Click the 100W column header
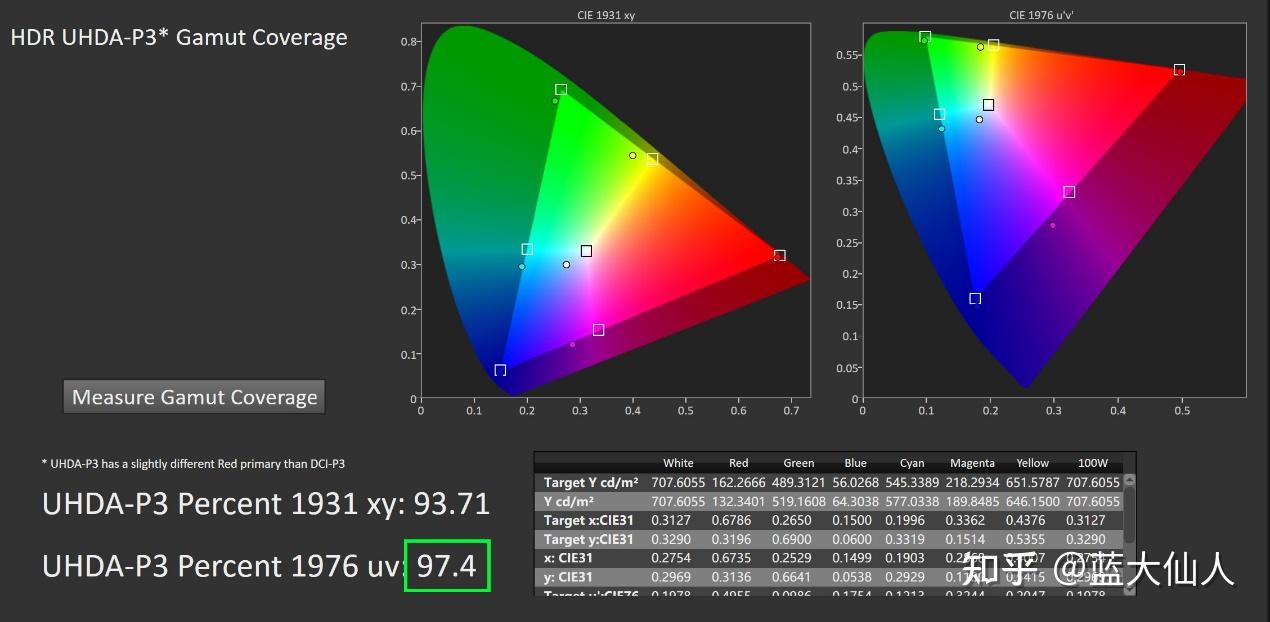 1092,463
